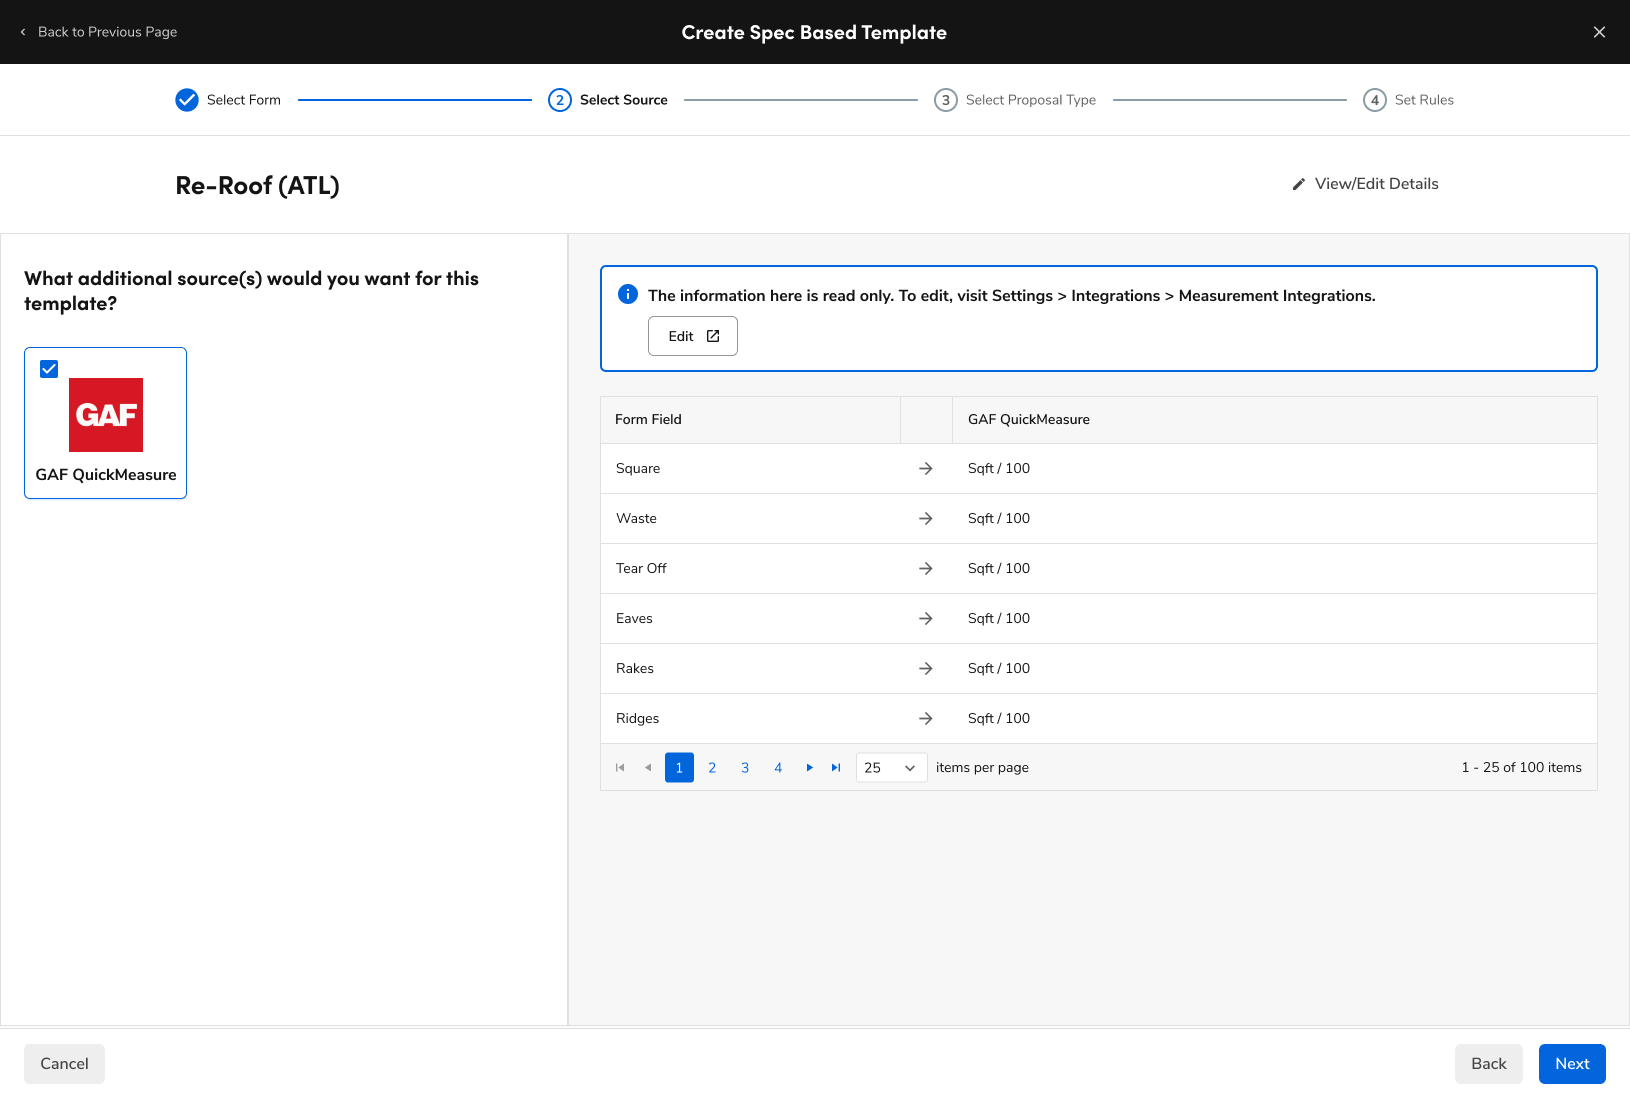This screenshot has height=1100, width=1630.
Task: Click the previous-page chevron in pagination
Action: click(647, 767)
